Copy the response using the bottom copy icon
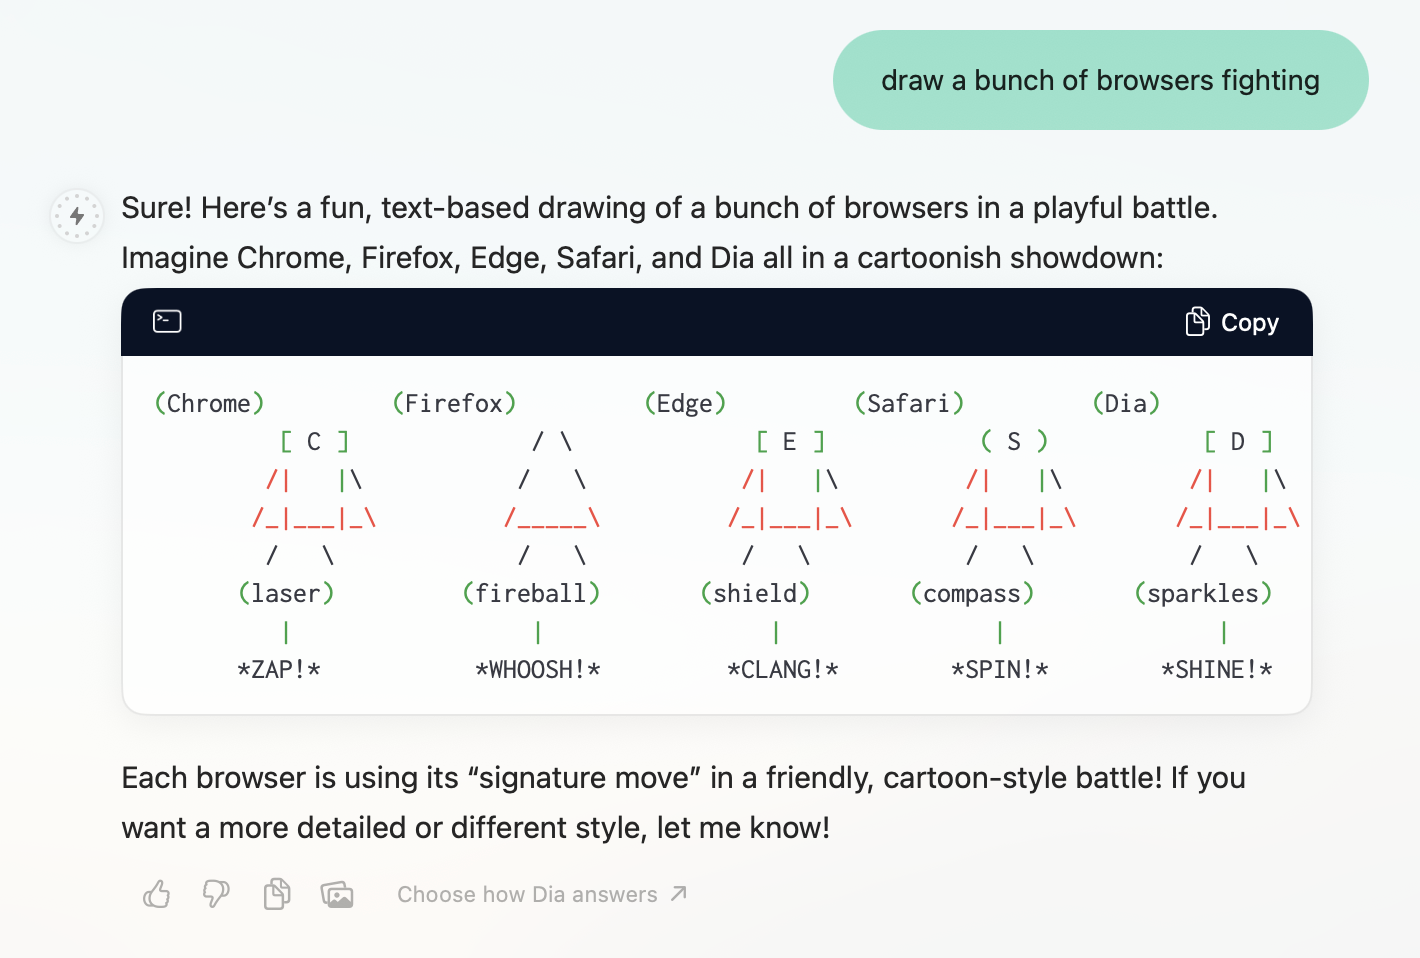Viewport: 1420px width, 958px height. 277,894
